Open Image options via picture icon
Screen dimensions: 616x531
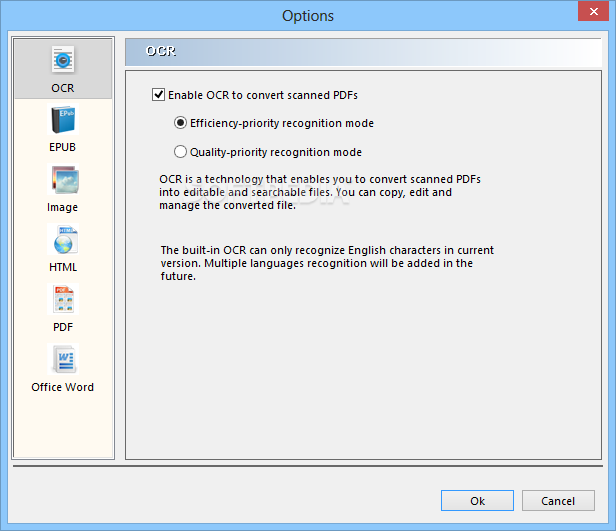tap(63, 179)
